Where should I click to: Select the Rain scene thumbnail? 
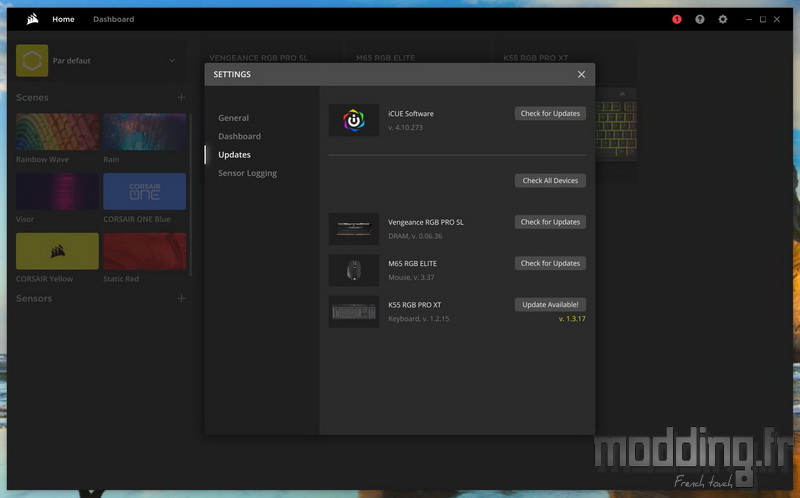click(x=144, y=132)
